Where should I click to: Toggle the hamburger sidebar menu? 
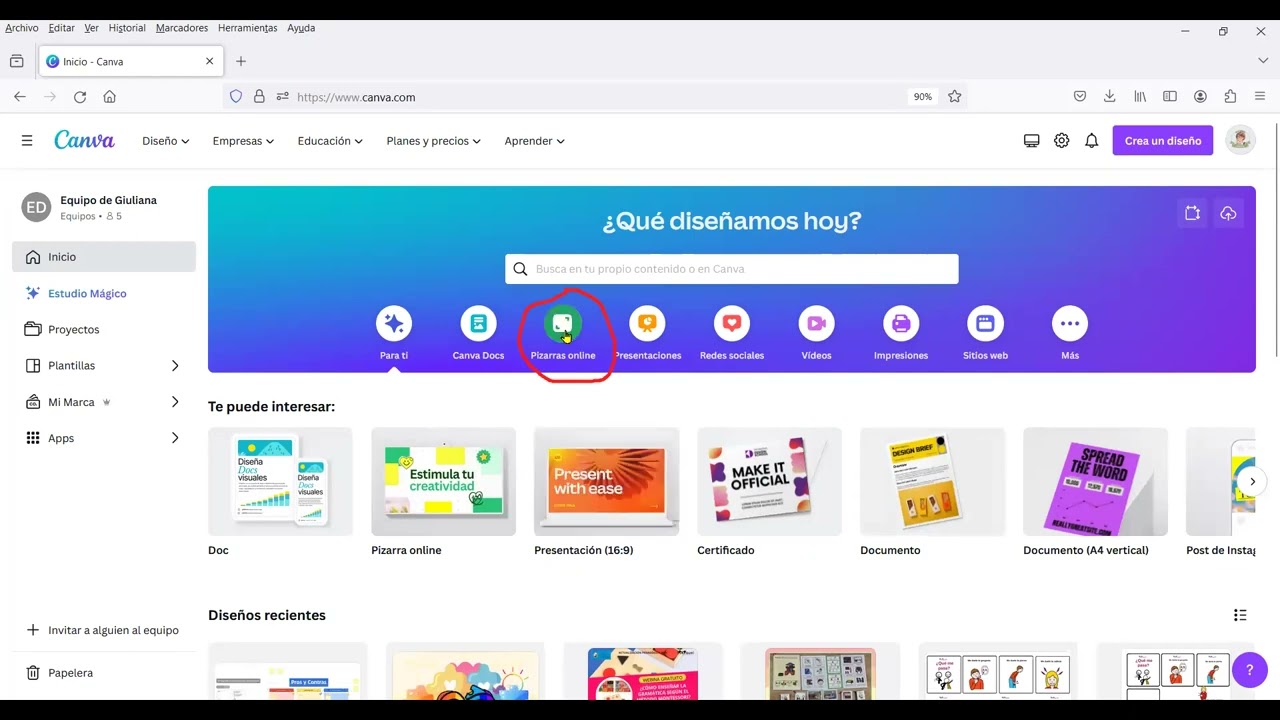pos(27,141)
